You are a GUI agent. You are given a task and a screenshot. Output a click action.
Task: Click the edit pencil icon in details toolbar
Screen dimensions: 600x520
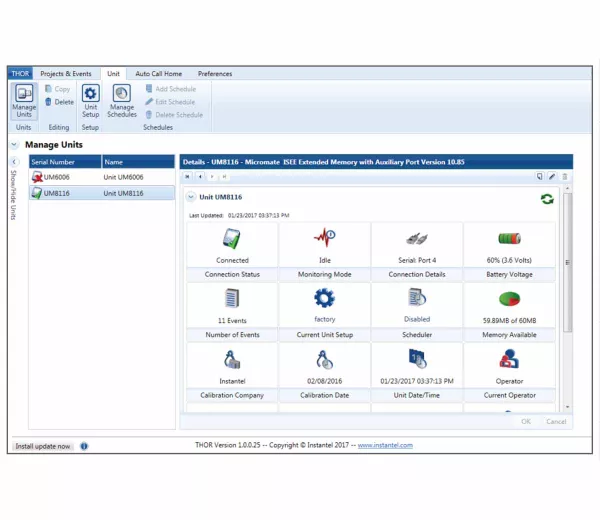tap(552, 176)
